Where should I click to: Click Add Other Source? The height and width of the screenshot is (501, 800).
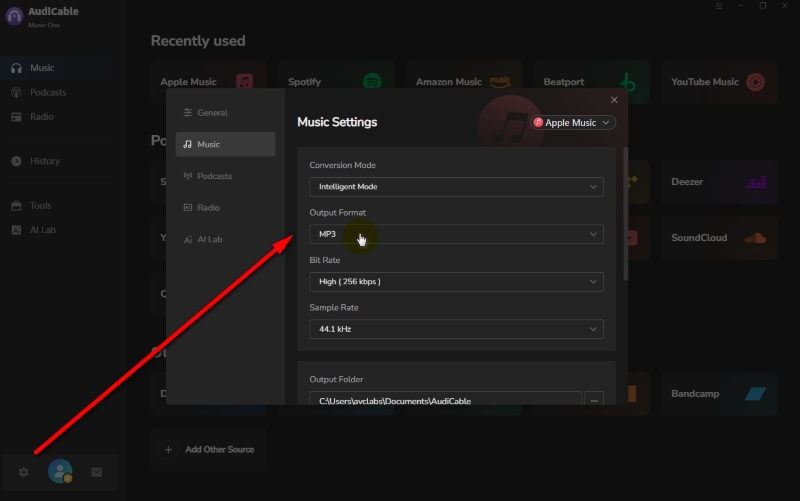[208, 449]
